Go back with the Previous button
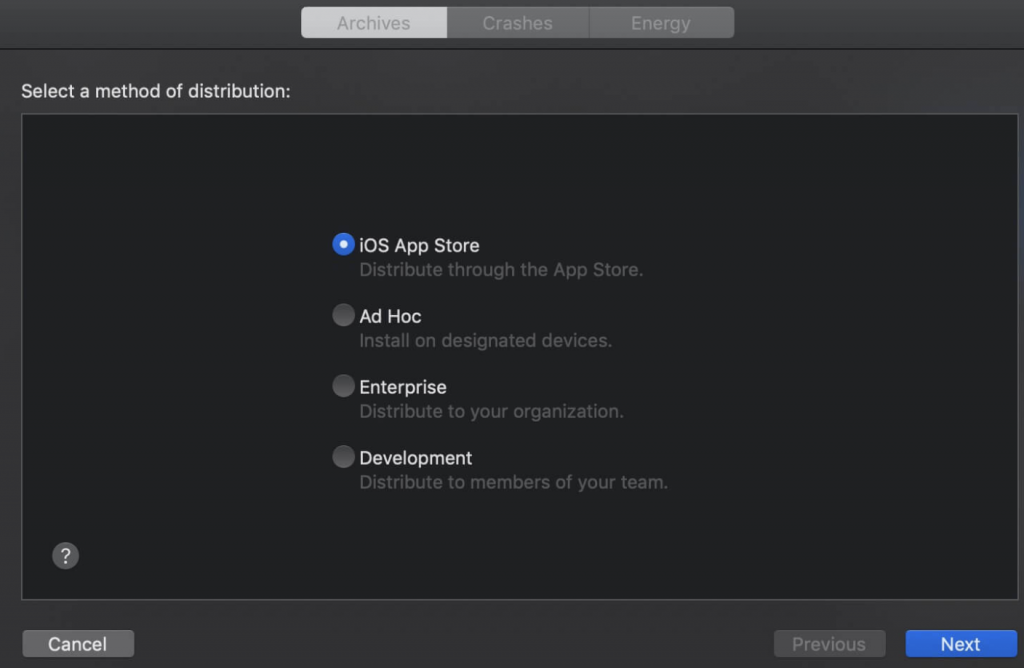The height and width of the screenshot is (668, 1024). [829, 644]
